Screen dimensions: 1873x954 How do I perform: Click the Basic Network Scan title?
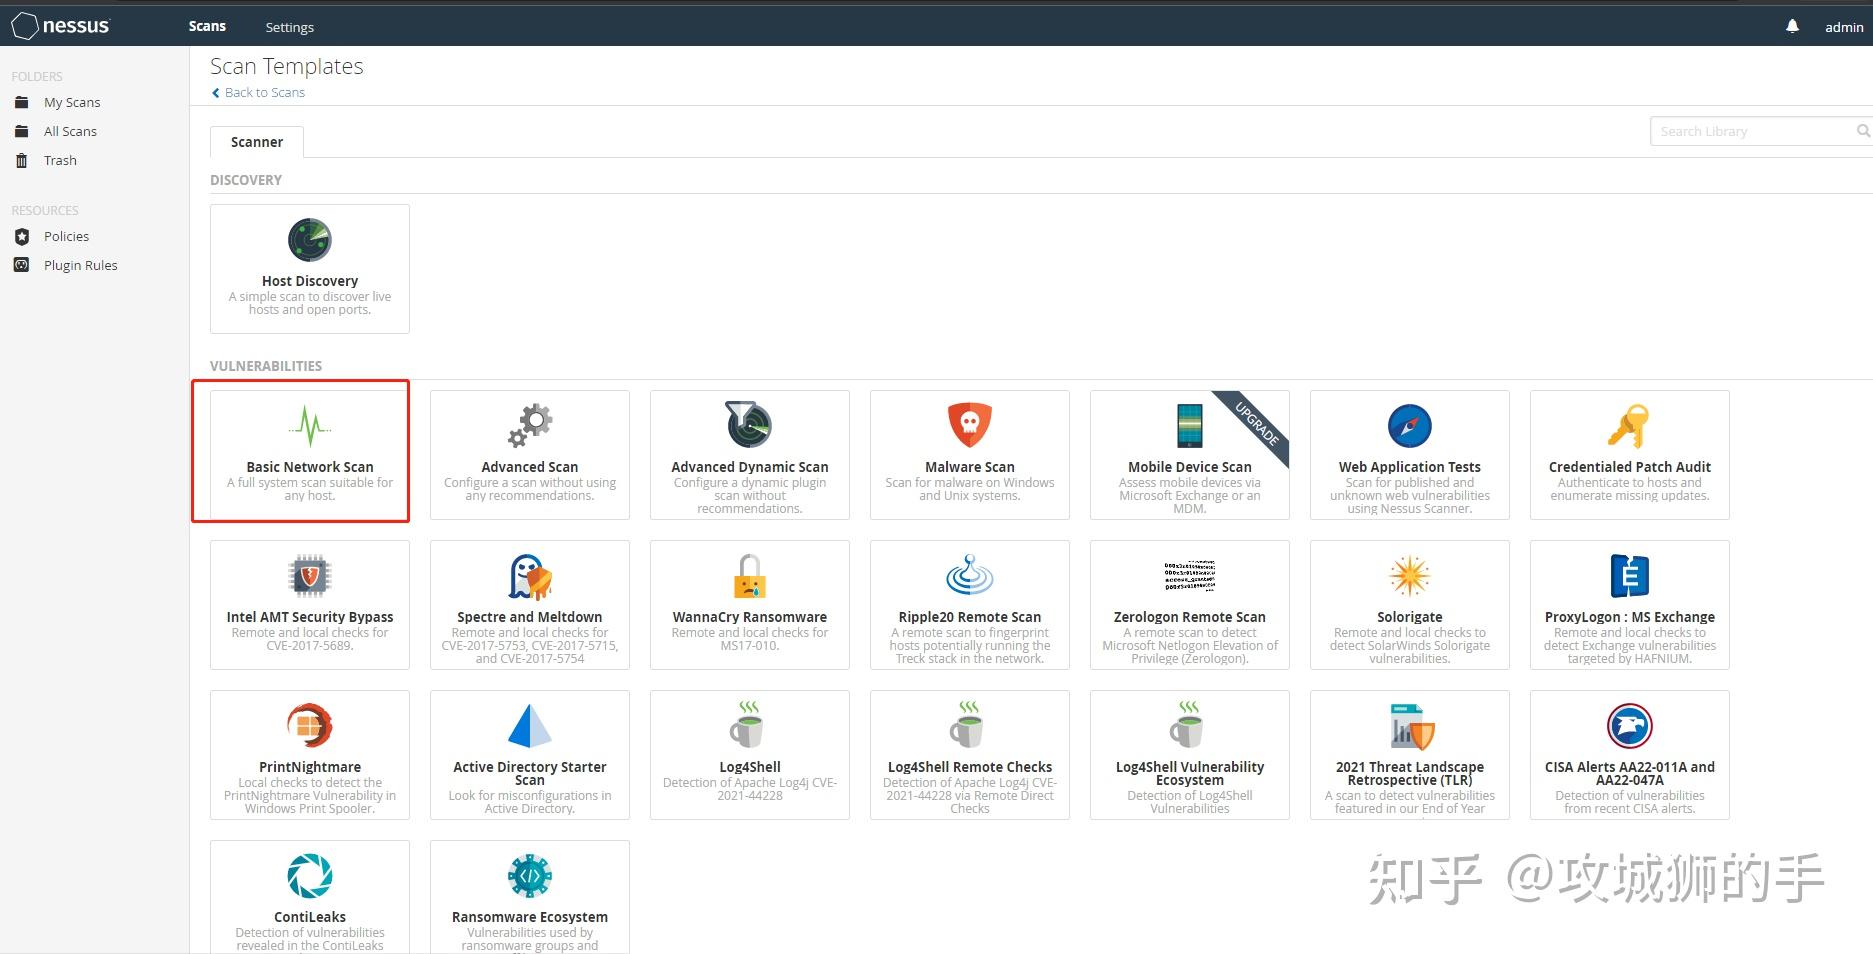pos(310,467)
